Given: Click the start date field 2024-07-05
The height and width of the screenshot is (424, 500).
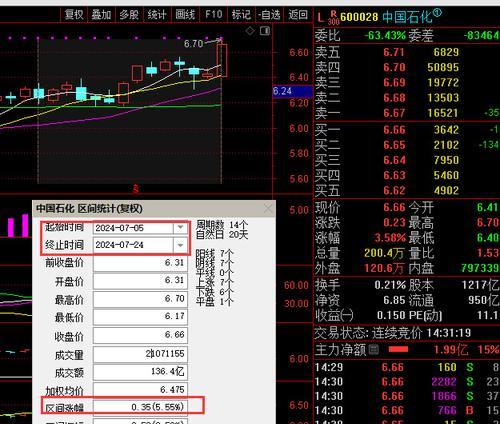Looking at the screenshot, I should coord(133,228).
